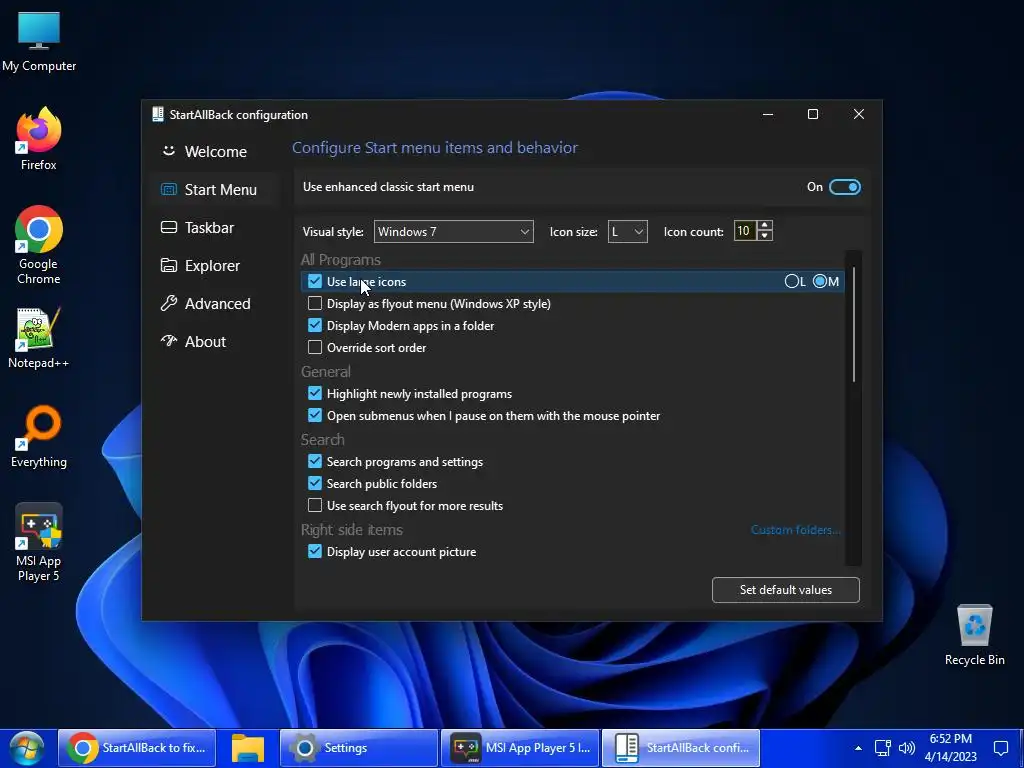The image size is (1024, 768).
Task: Click StartAllBack title bar app icon
Action: pyautogui.click(x=157, y=114)
